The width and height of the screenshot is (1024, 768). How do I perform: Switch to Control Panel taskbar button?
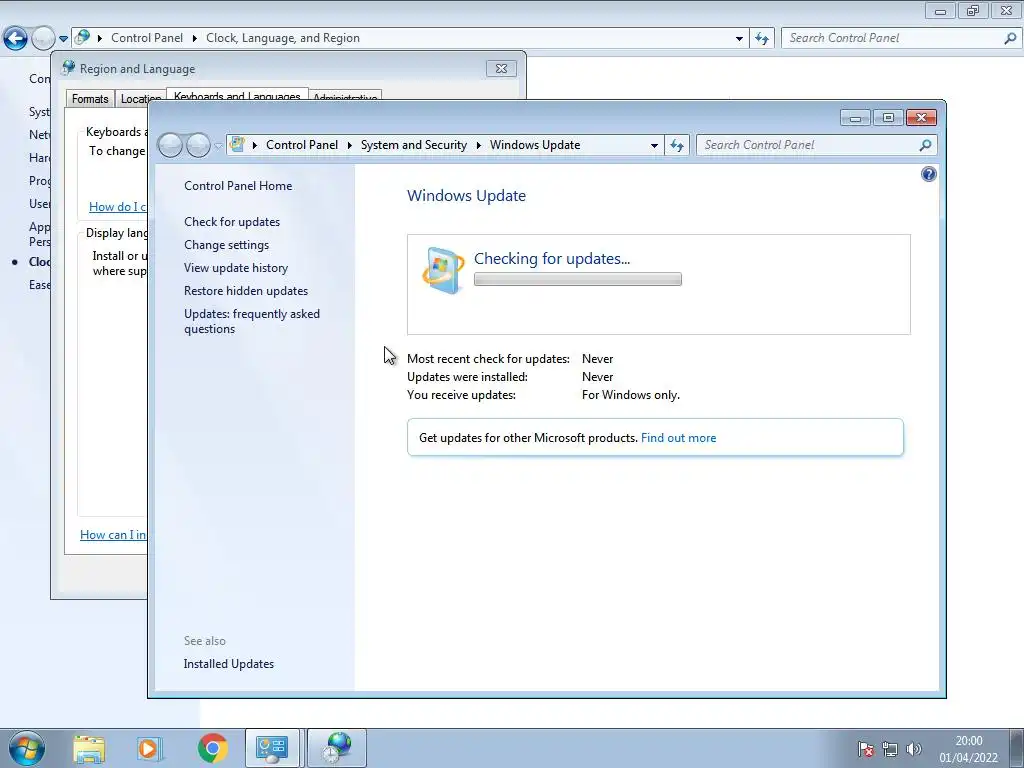tap(272, 748)
